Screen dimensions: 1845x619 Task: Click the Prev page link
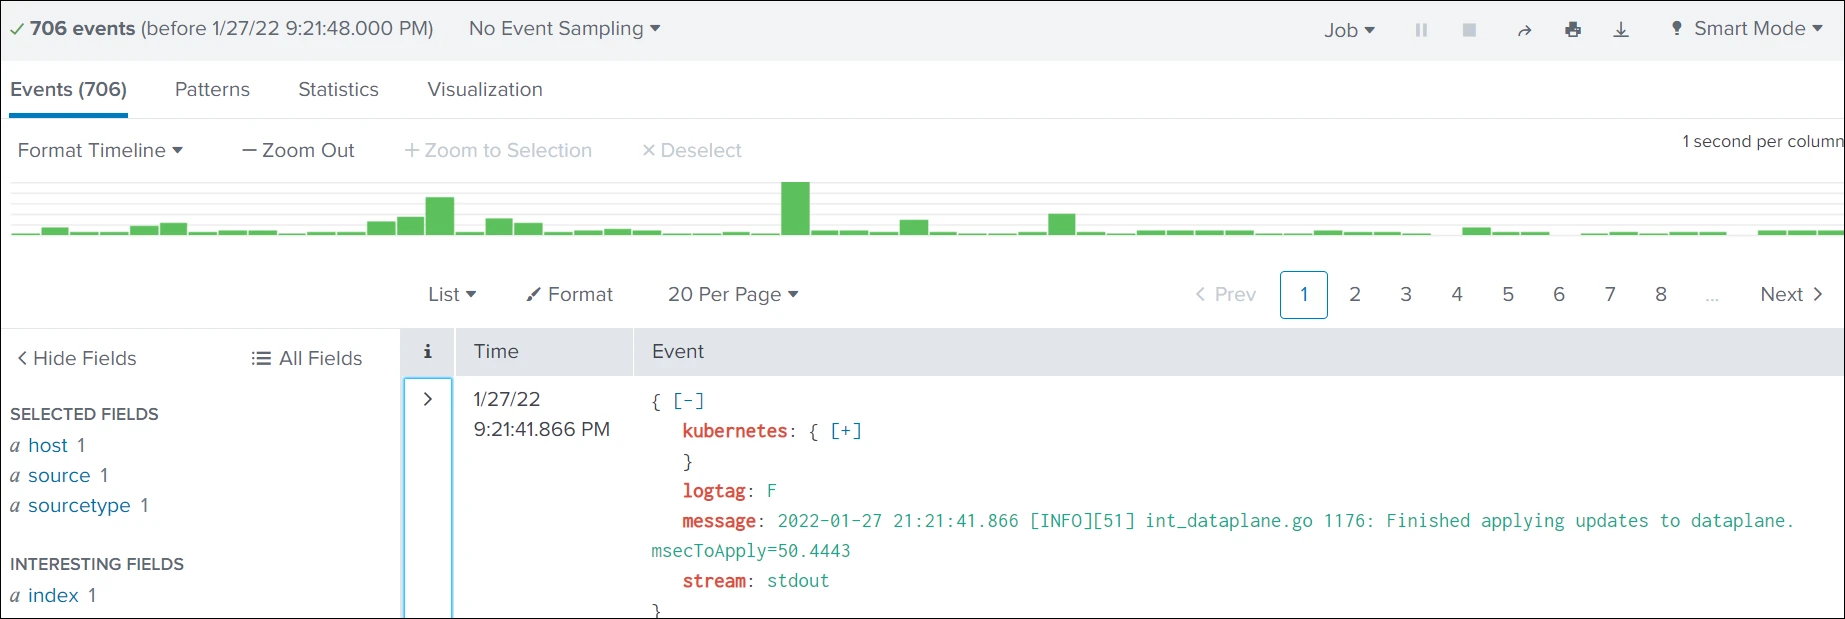coord(1225,294)
